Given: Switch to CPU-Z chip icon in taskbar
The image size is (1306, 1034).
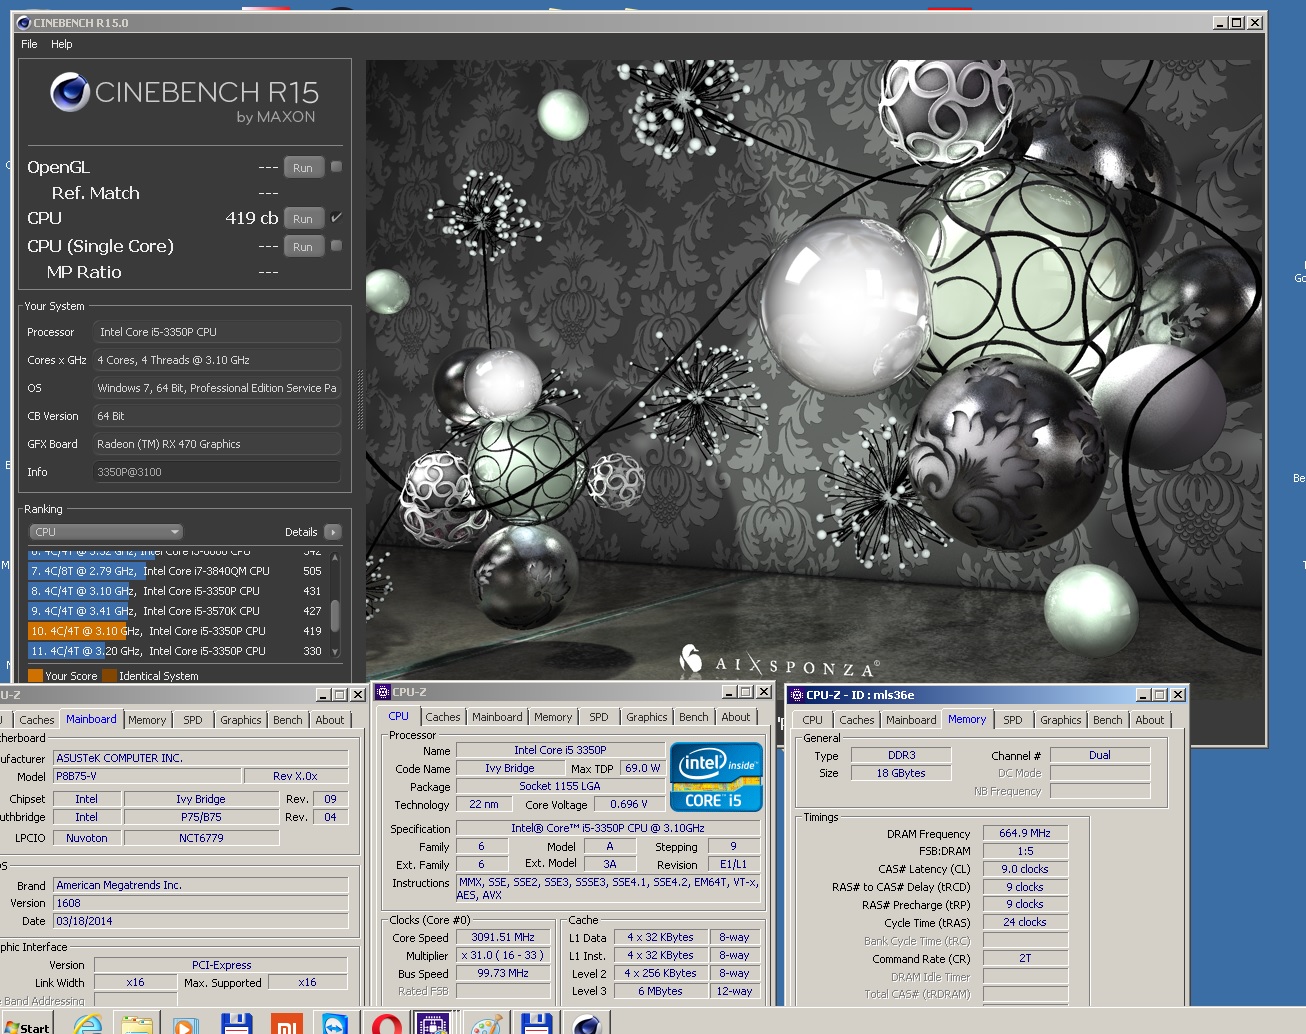Looking at the screenshot, I should pyautogui.click(x=433, y=1024).
